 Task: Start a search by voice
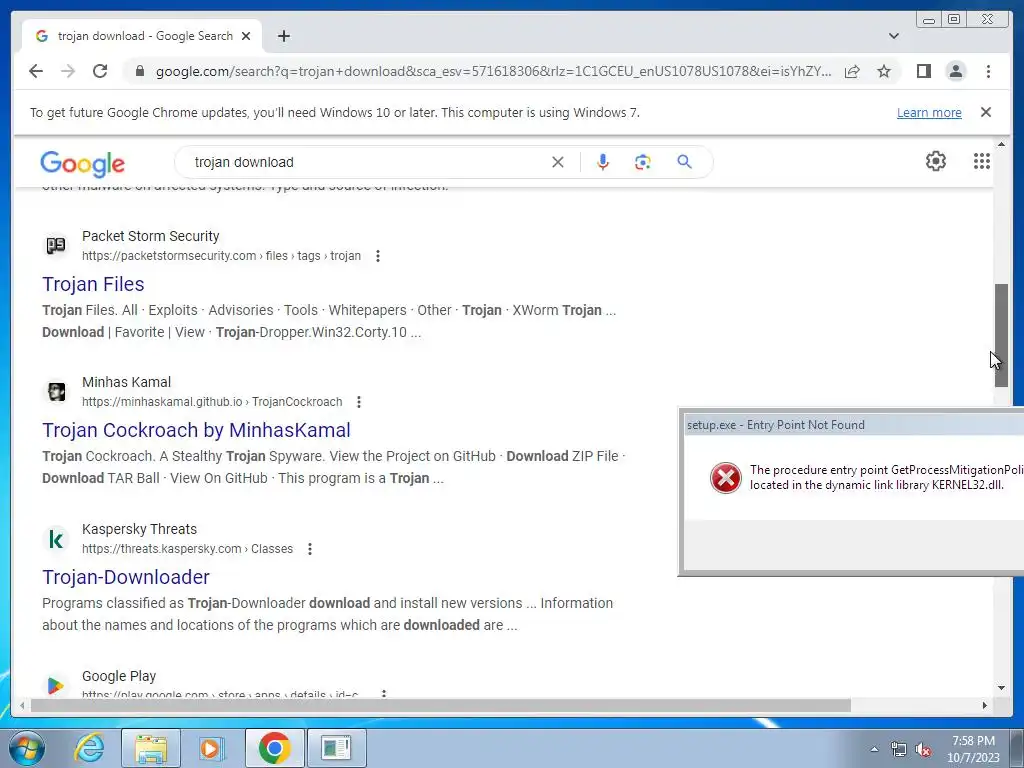[x=603, y=162]
